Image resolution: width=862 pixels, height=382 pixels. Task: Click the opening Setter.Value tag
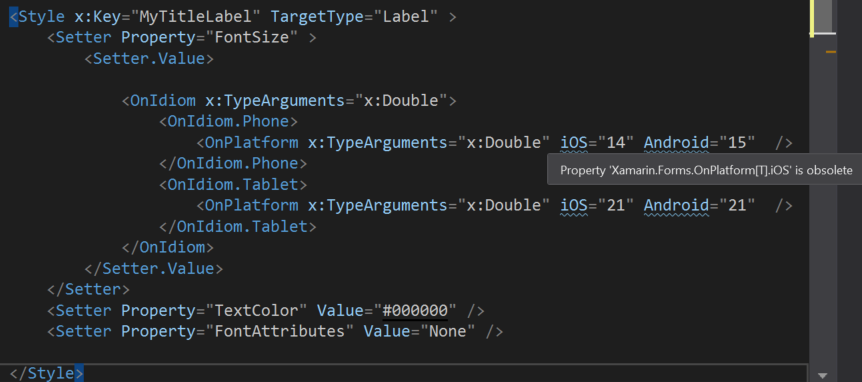coord(149,59)
